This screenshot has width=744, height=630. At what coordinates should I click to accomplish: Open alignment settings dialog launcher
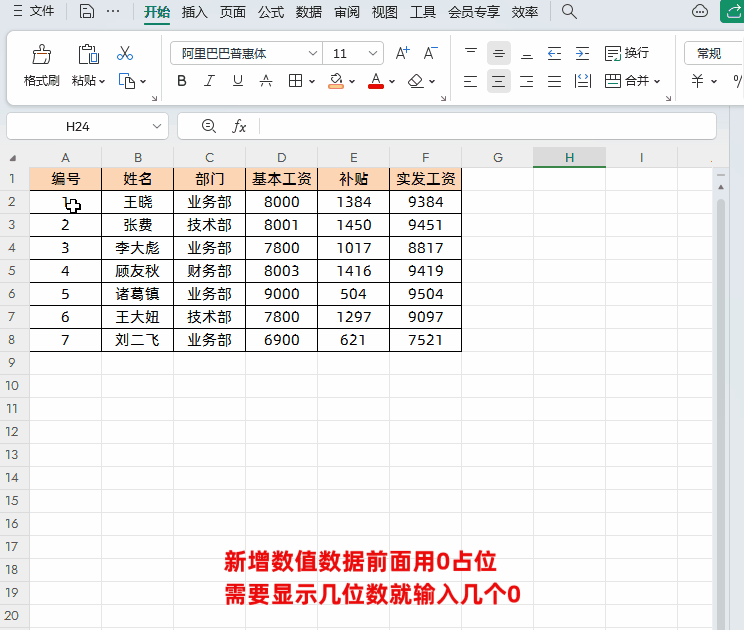coord(668,98)
